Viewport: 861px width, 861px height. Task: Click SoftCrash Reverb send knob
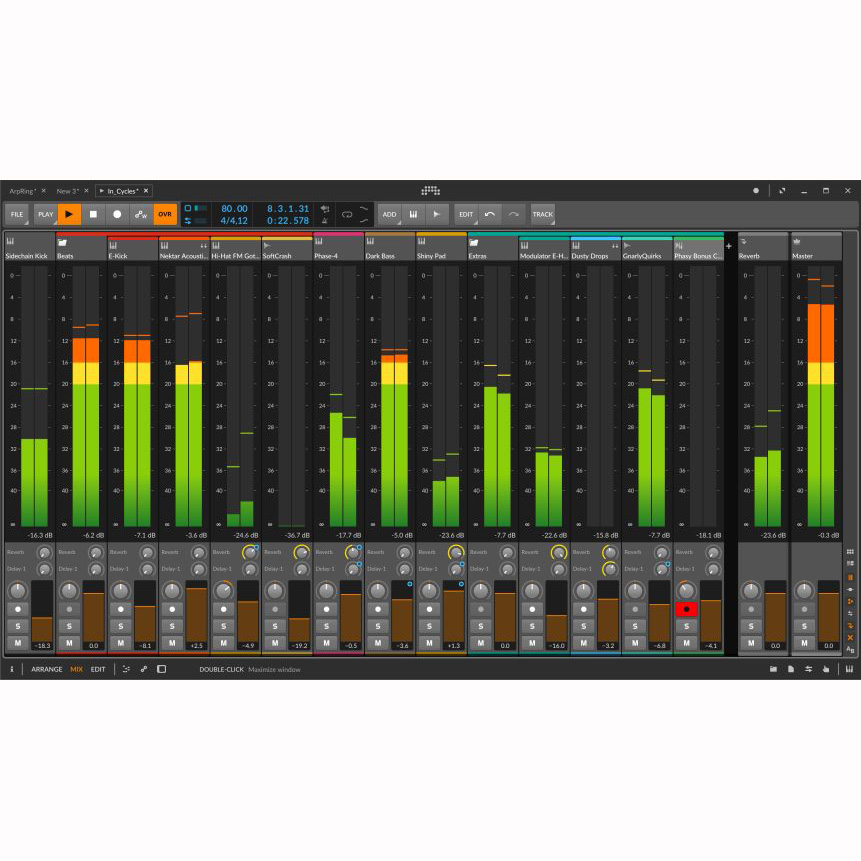[301, 552]
